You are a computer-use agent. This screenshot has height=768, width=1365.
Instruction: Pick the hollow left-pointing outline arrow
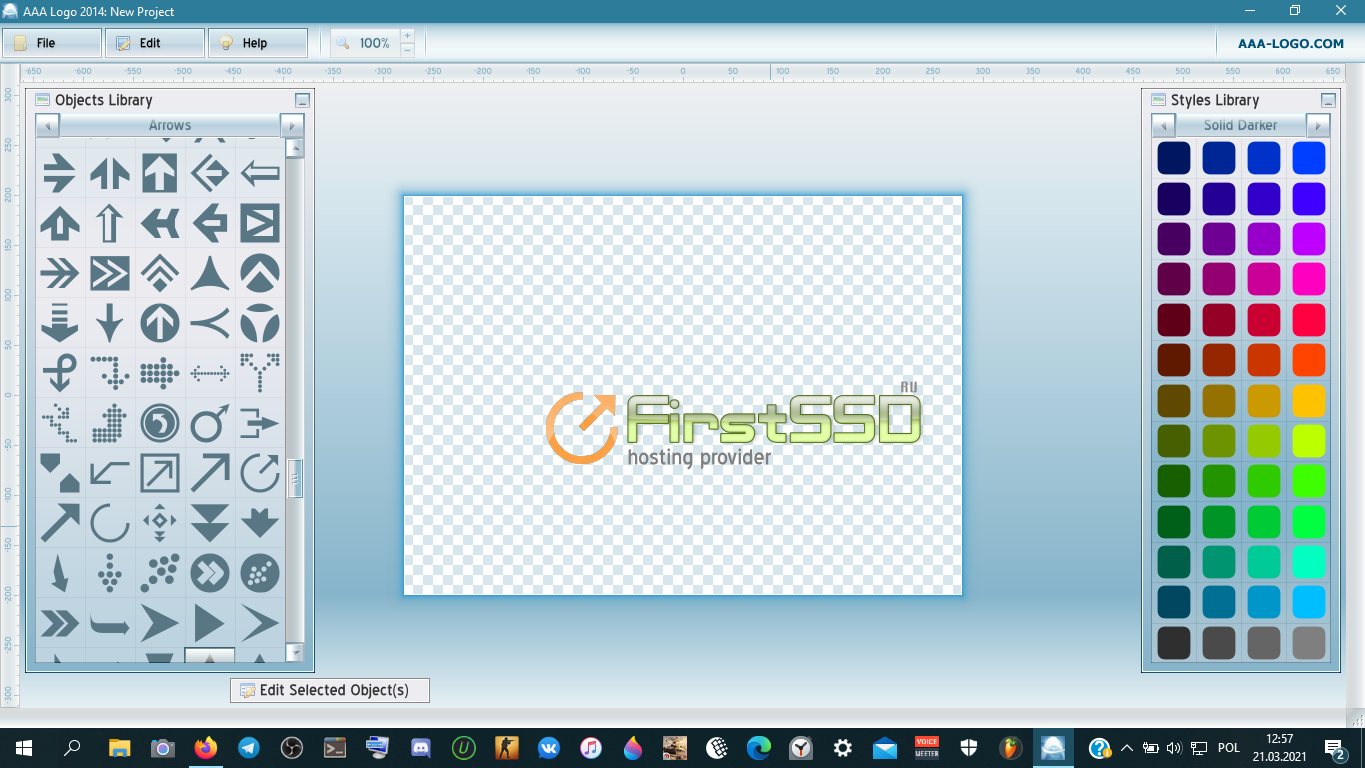260,173
